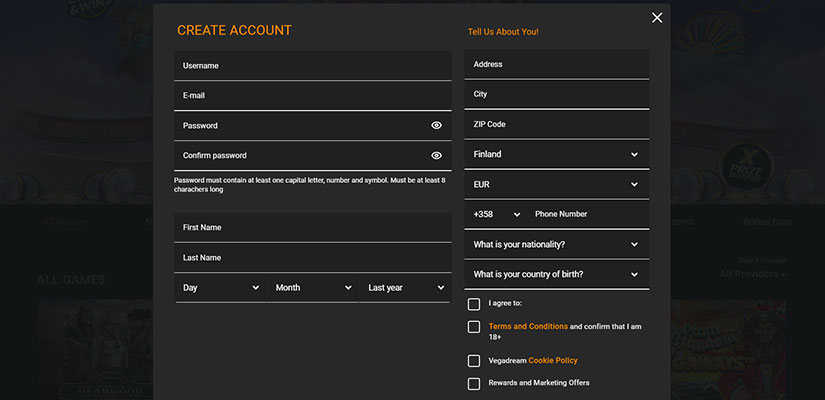Check Rewards and Marketing Offers box
Viewport: 825px width, 400px height.
pos(474,384)
